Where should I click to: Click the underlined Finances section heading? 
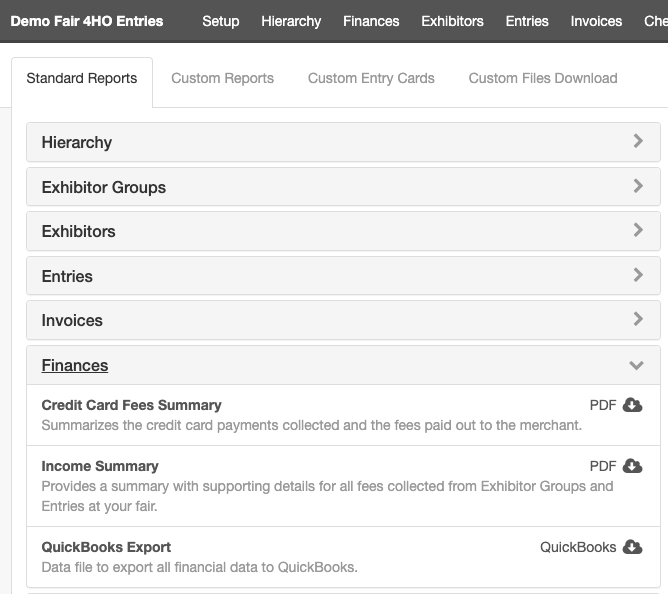(75, 366)
